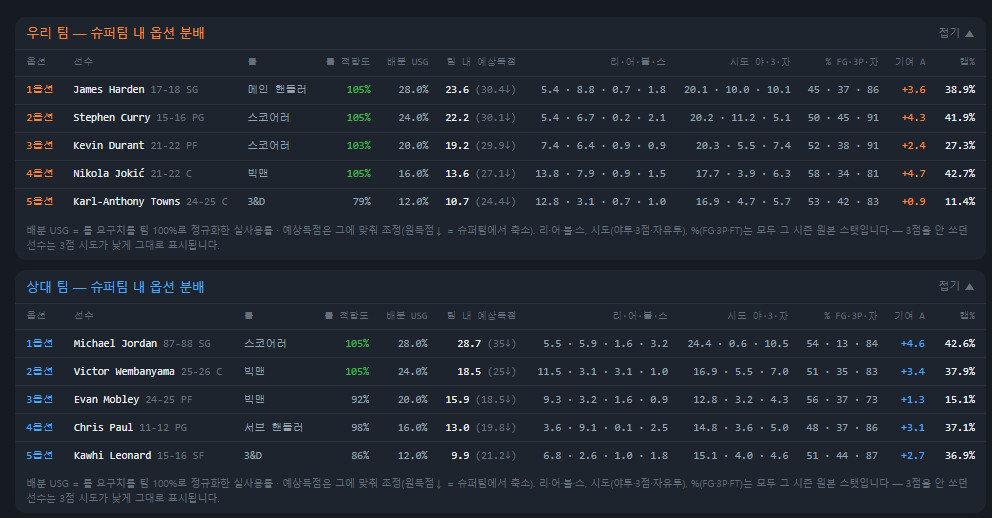Click the +3.4 contribution value in Wembanyama's row
Viewport: 992px width, 518px height.
coord(913,371)
